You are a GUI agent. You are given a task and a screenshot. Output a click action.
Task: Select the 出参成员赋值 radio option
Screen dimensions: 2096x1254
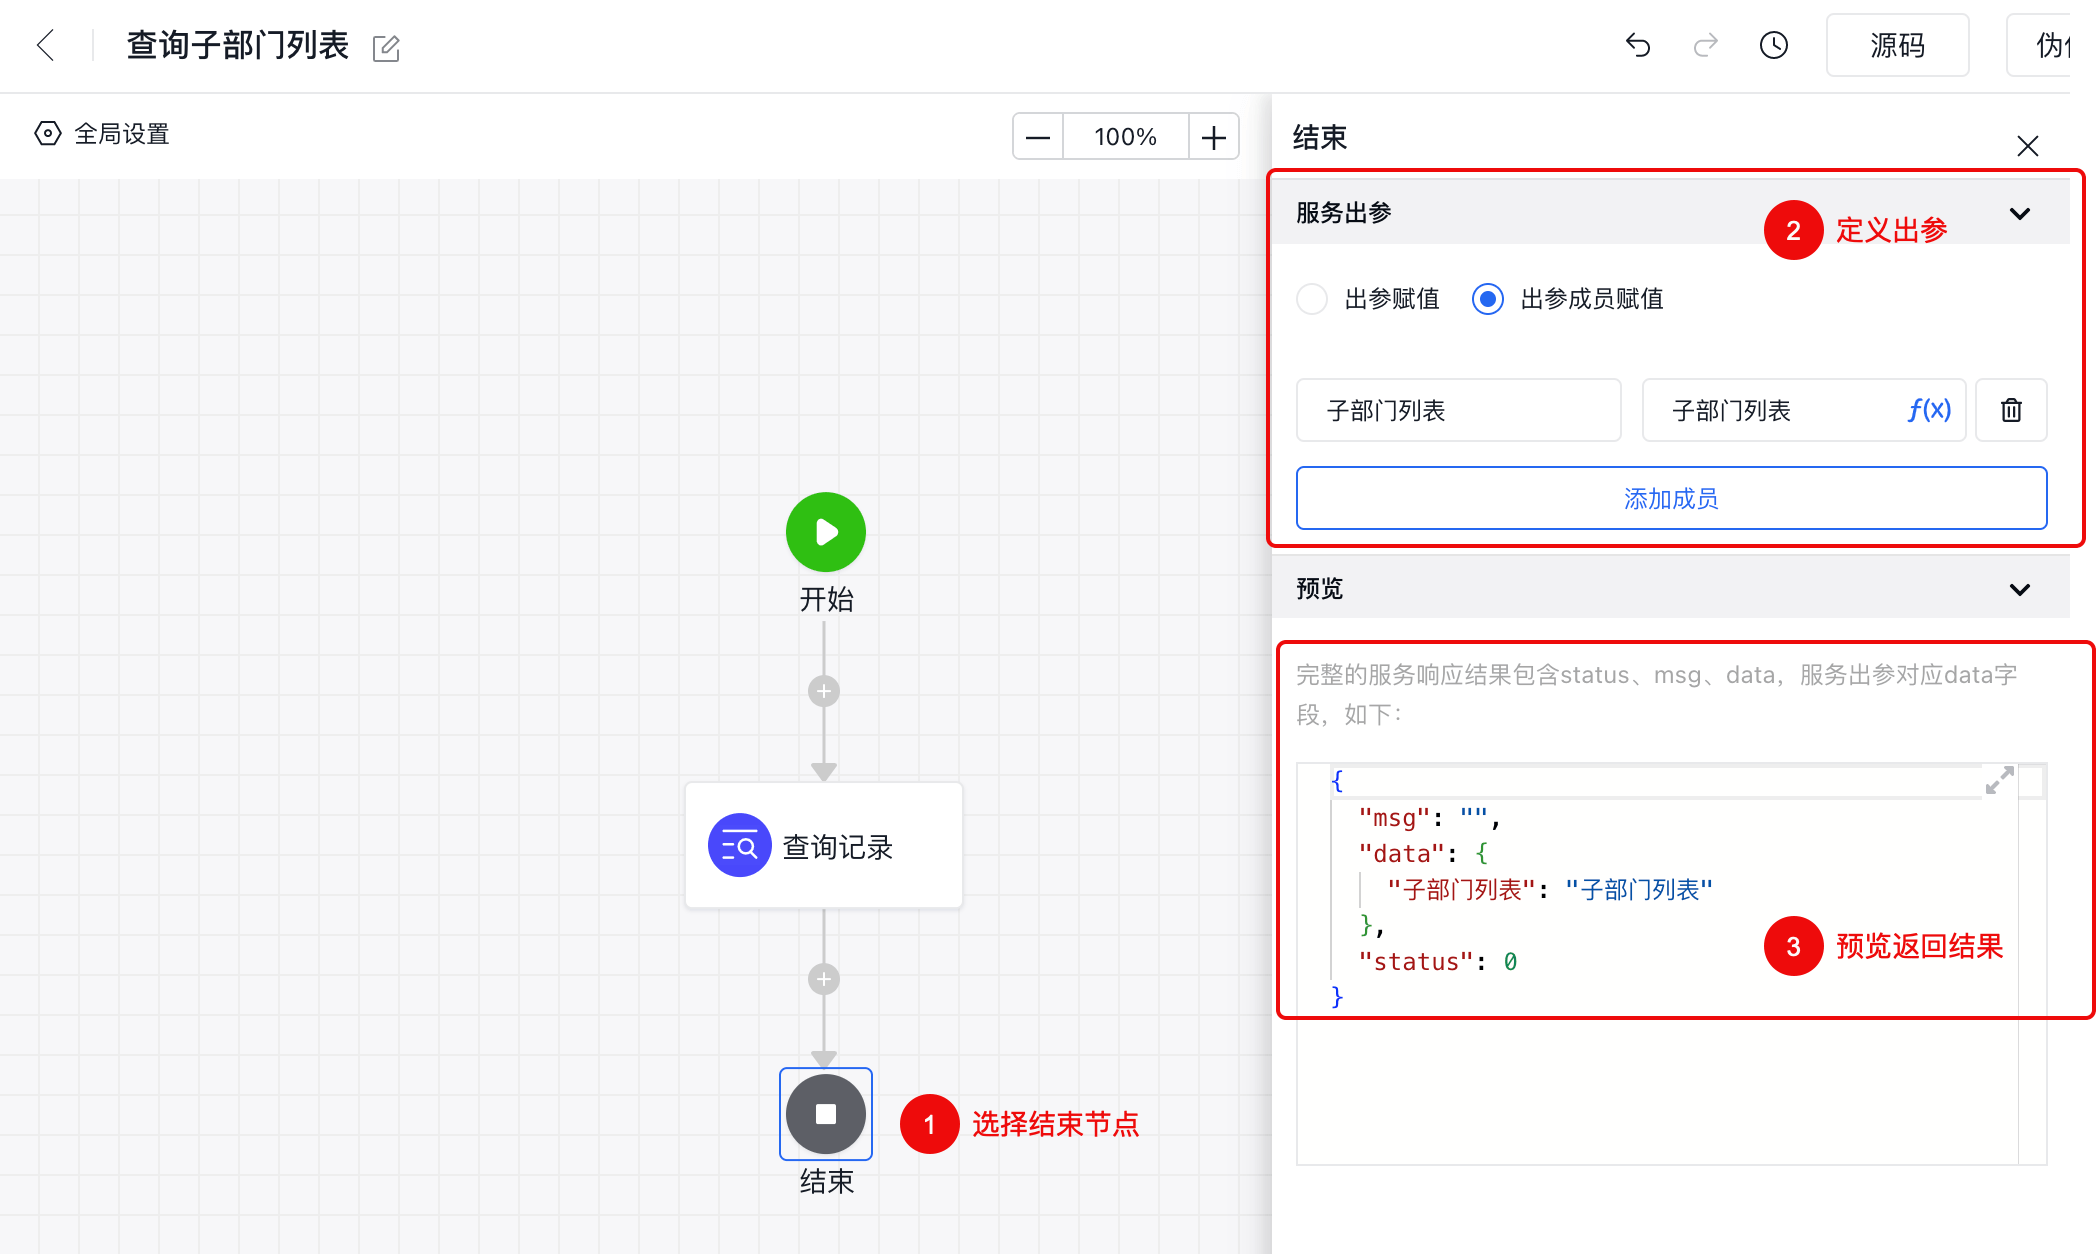[1488, 299]
